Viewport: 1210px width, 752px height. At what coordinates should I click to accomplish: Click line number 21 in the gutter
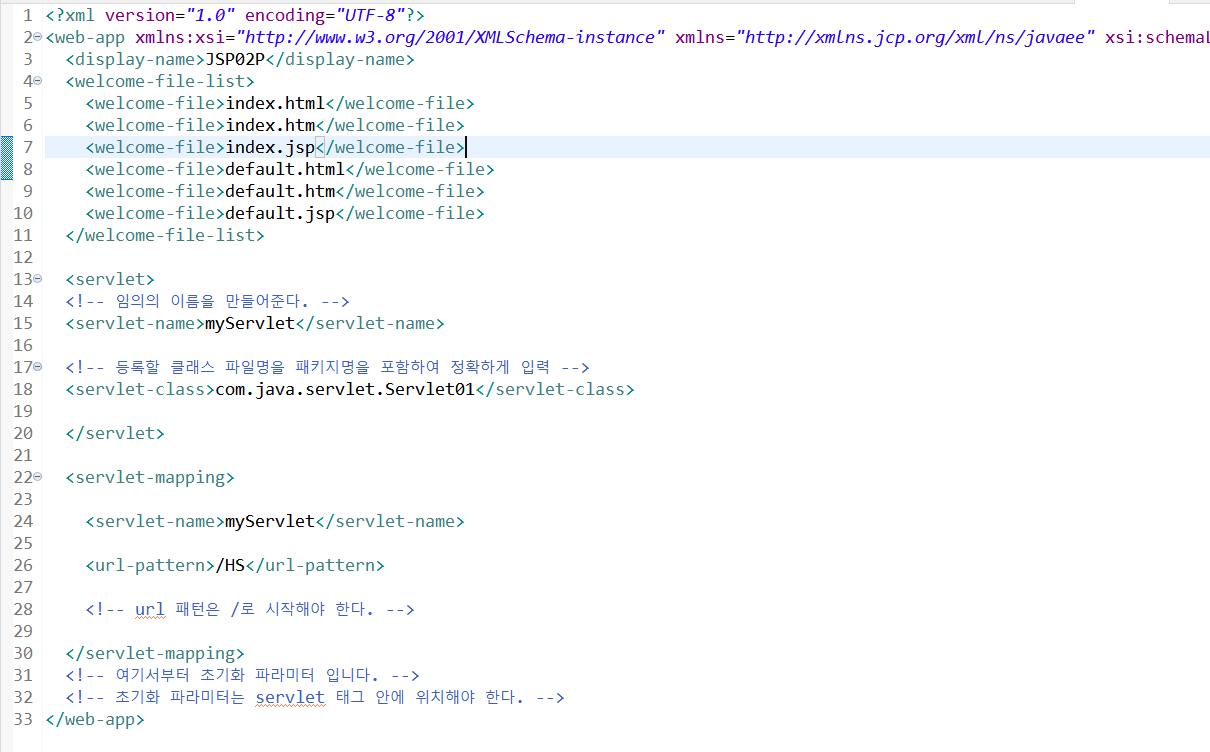tap(23, 455)
